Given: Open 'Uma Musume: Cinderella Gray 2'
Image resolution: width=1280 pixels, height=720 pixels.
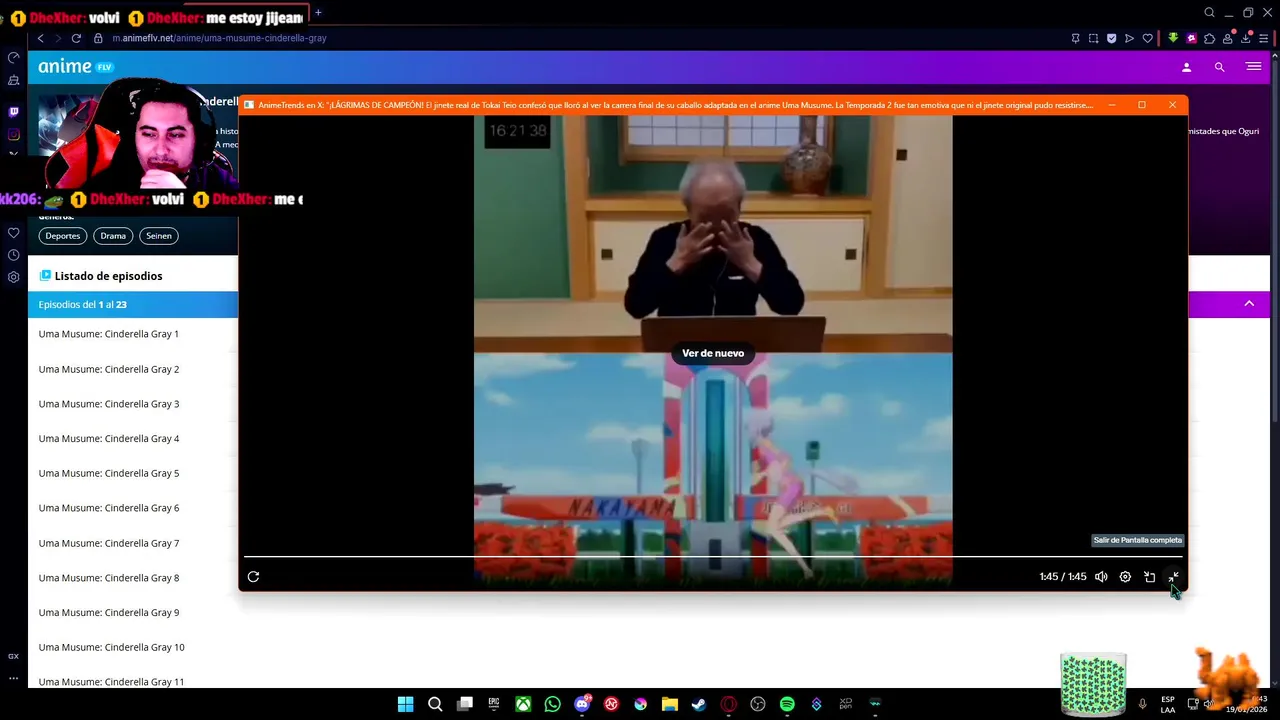Looking at the screenshot, I should point(109,369).
